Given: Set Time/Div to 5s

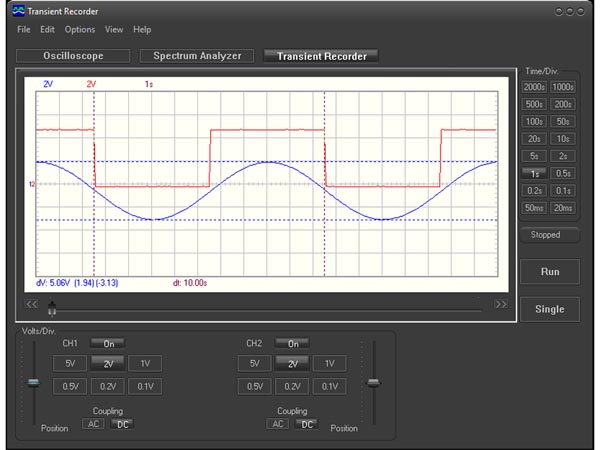Looking at the screenshot, I should tap(534, 156).
